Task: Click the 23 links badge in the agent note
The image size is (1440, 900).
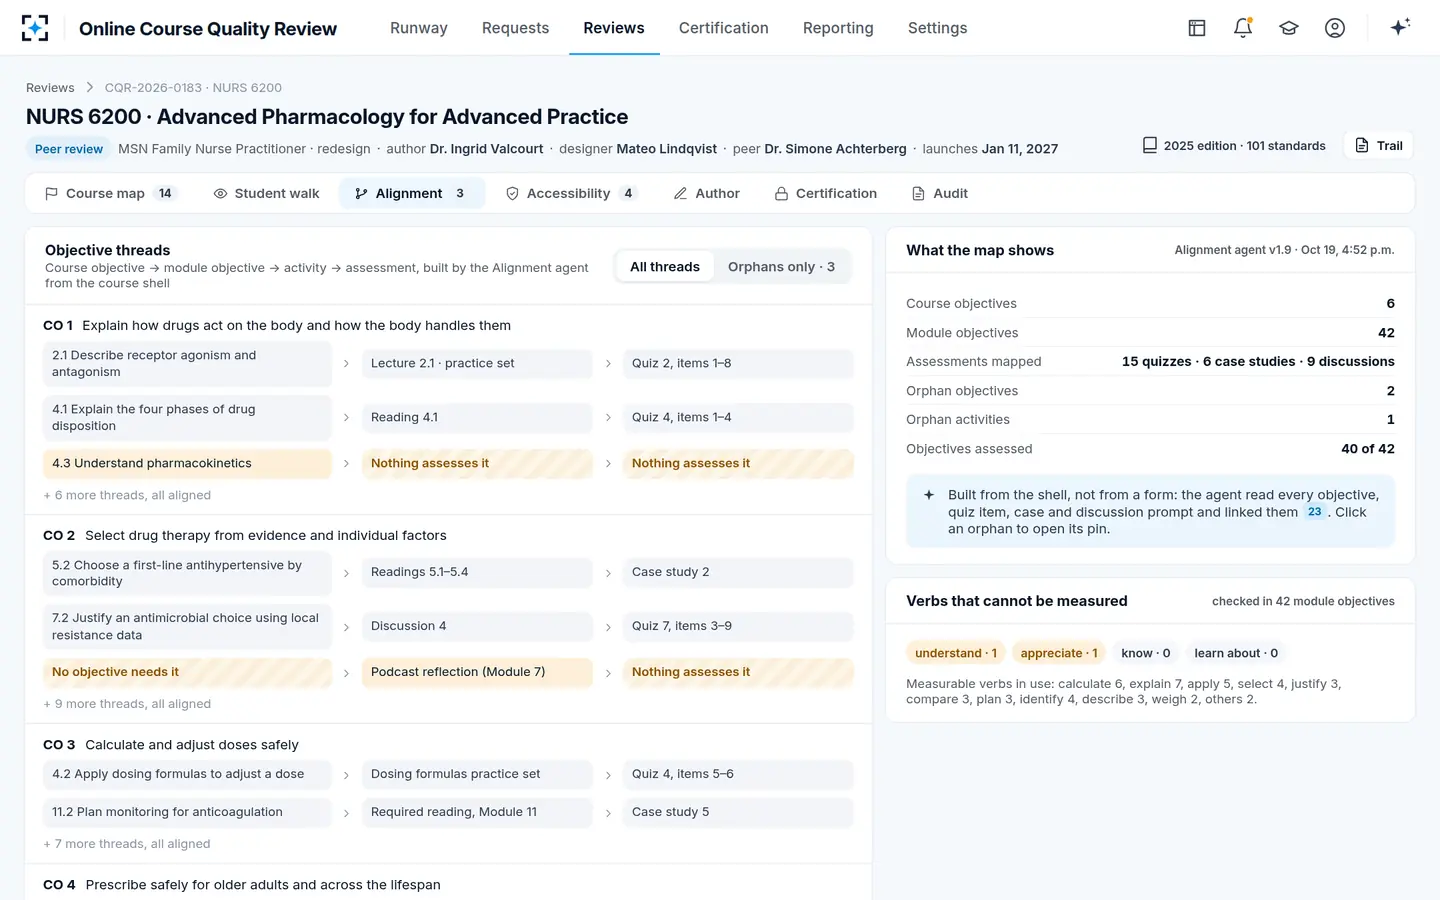Action: click(1314, 512)
